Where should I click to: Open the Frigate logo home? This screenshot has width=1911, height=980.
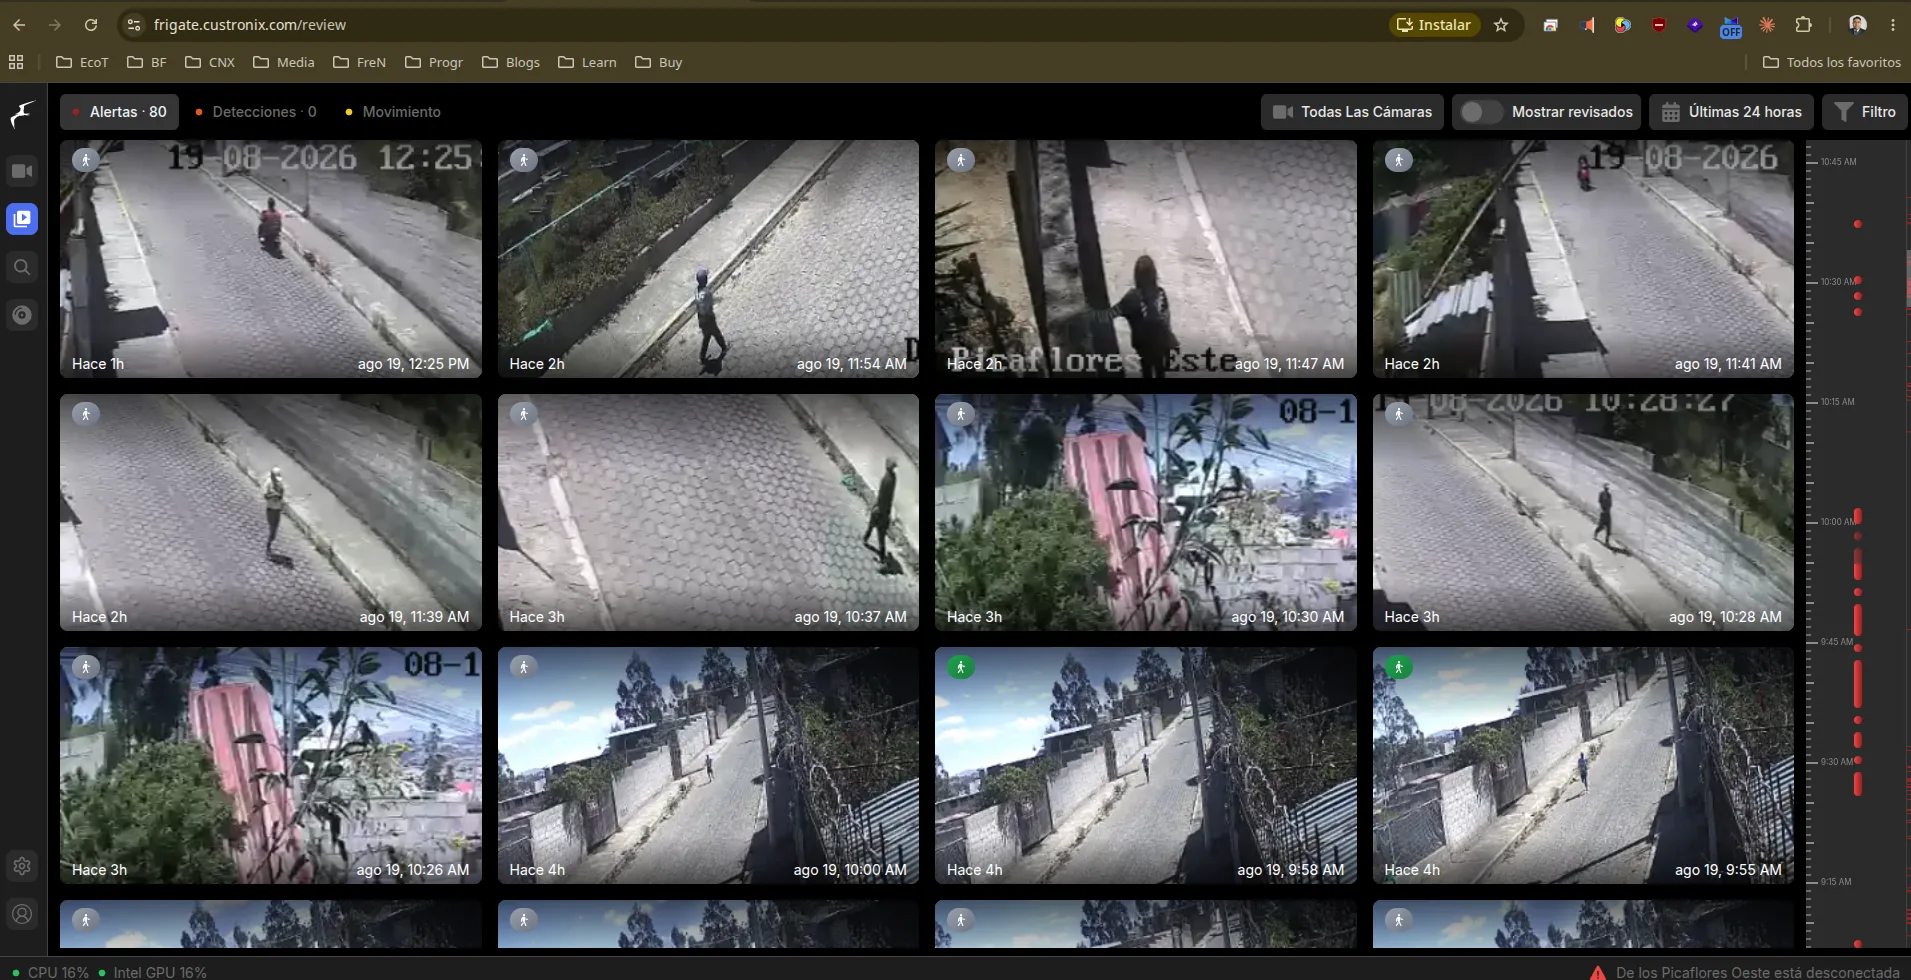tap(22, 114)
